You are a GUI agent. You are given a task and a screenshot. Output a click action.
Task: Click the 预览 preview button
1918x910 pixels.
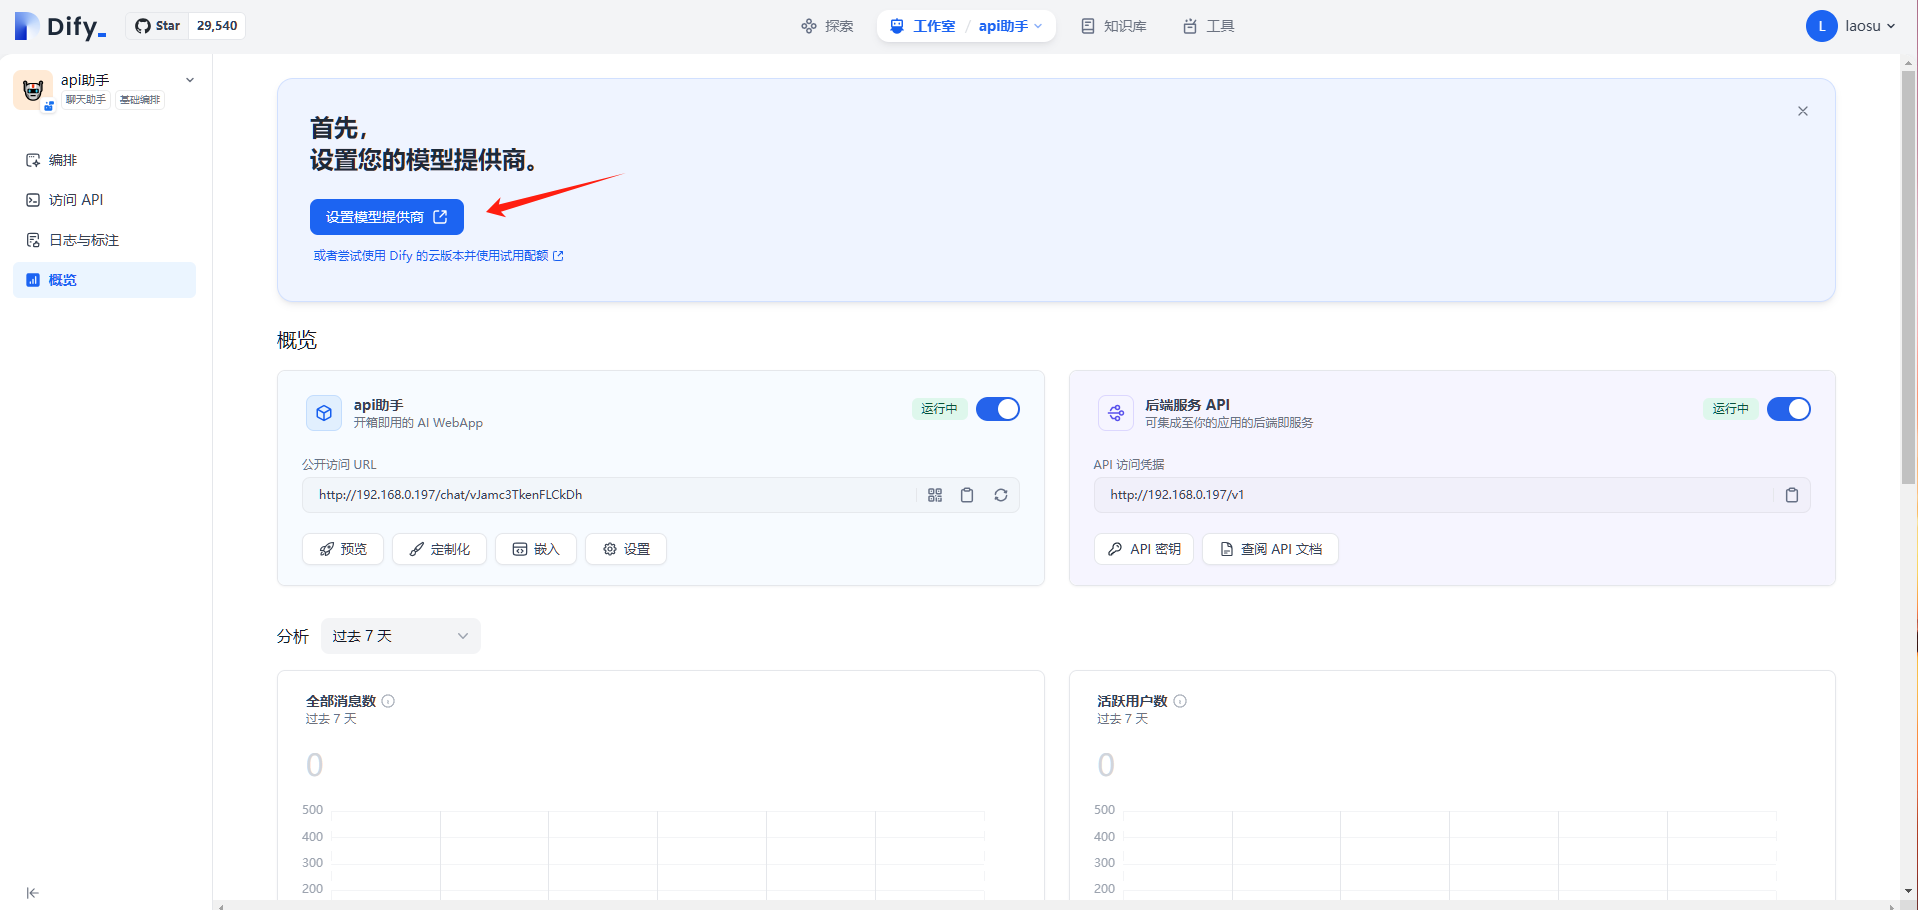coord(343,549)
